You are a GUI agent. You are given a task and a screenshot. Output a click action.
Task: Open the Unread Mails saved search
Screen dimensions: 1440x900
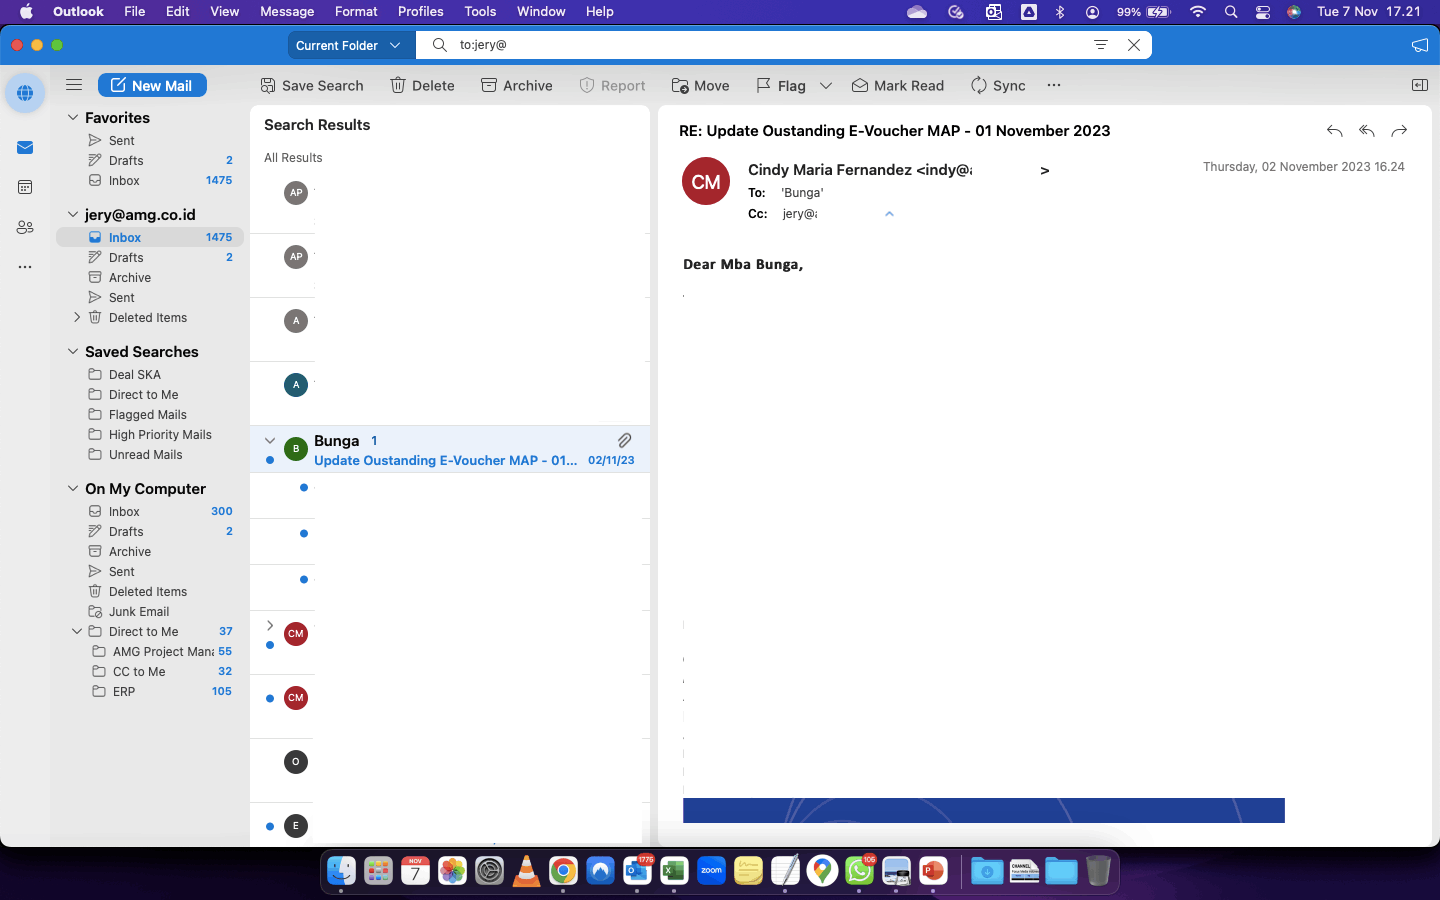point(150,454)
